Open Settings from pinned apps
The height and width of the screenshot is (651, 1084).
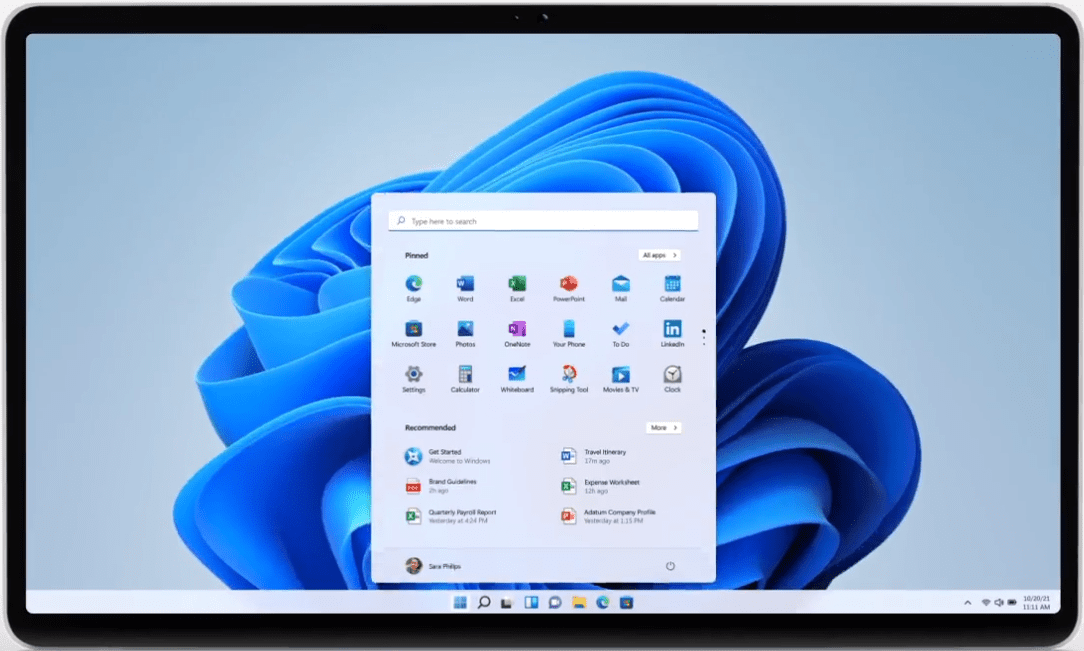(413, 379)
